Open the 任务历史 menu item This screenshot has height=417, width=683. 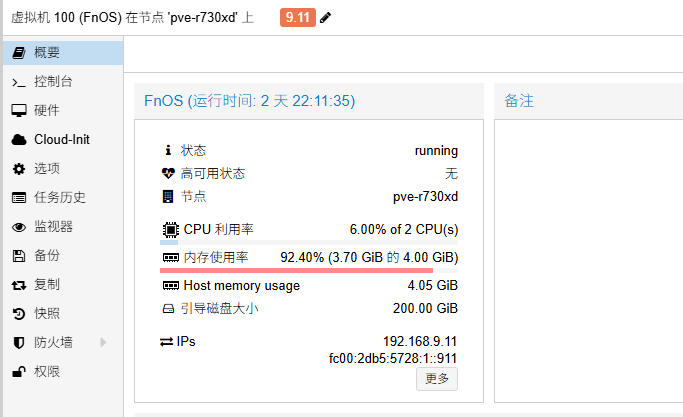pyautogui.click(x=60, y=198)
